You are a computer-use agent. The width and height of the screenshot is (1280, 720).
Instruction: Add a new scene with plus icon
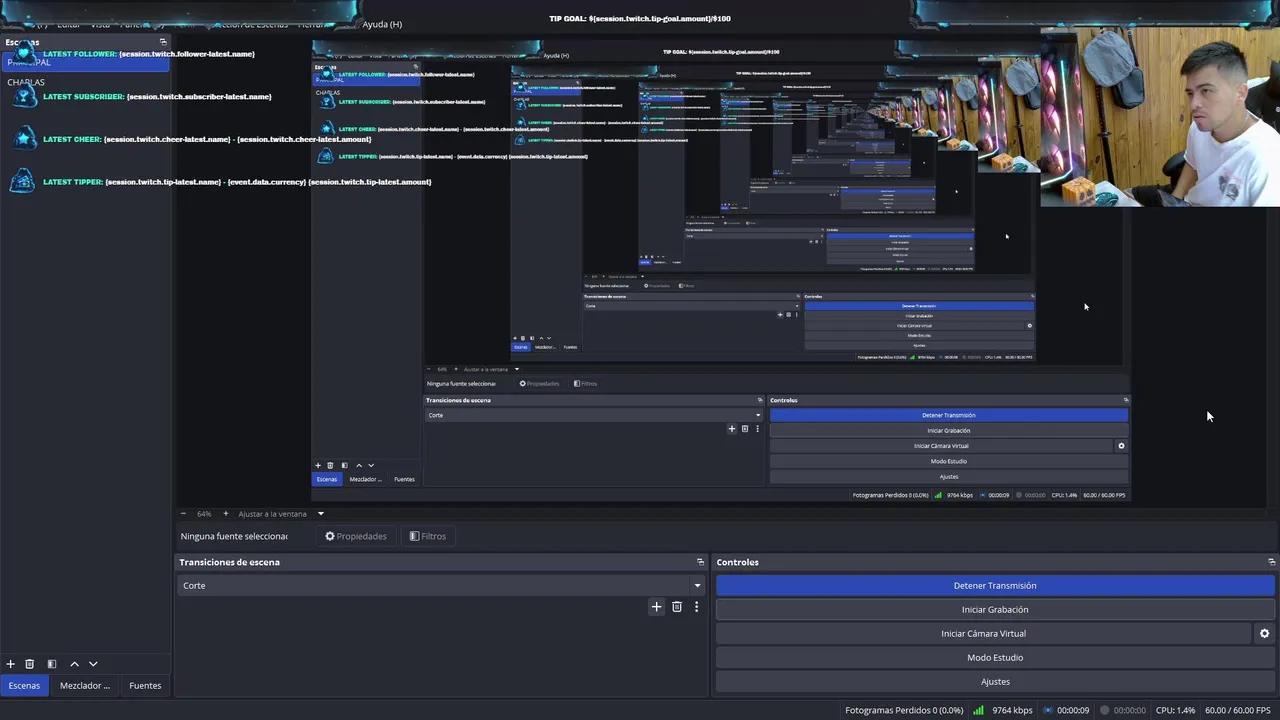10,664
